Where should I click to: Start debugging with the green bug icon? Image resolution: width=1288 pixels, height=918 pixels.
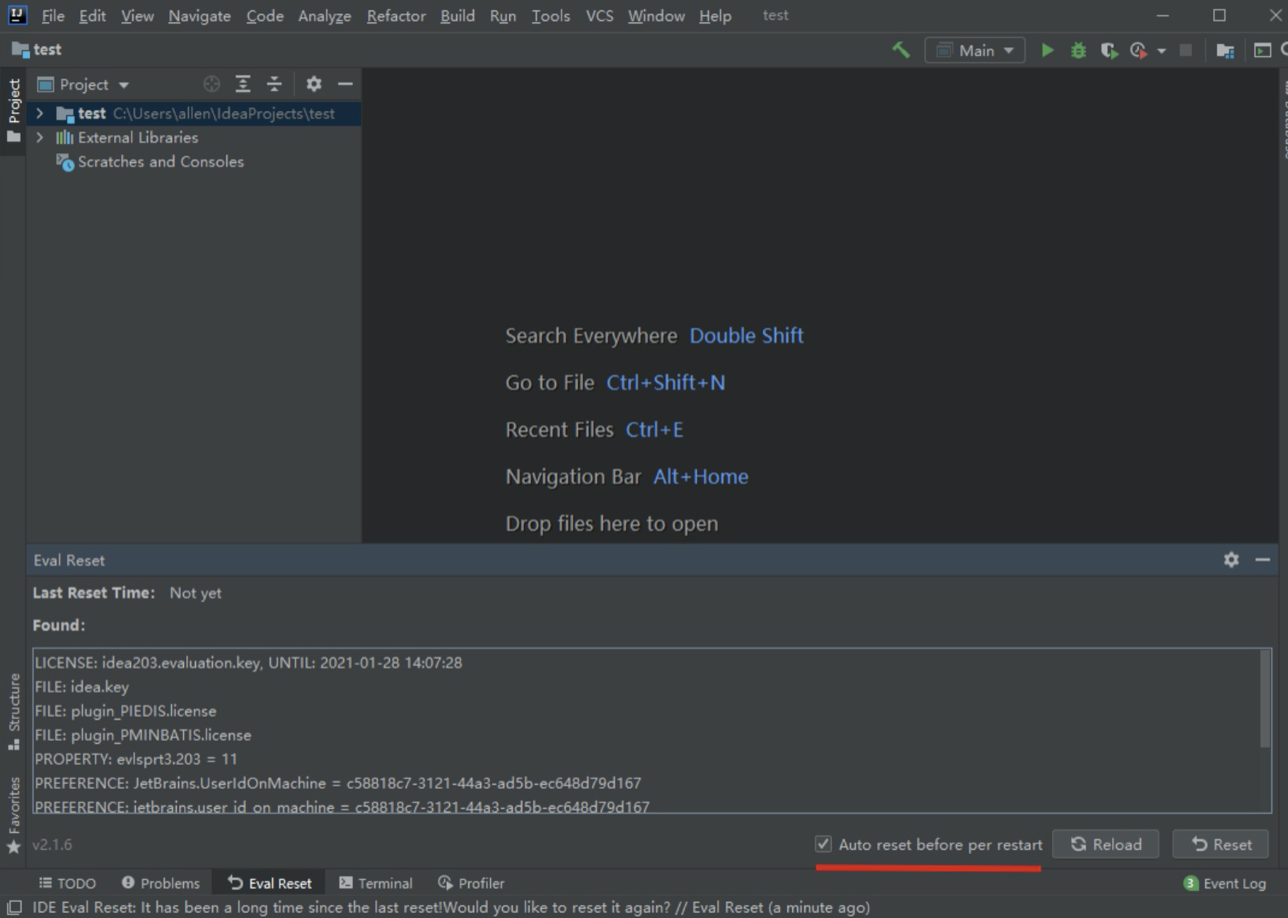(x=1078, y=50)
